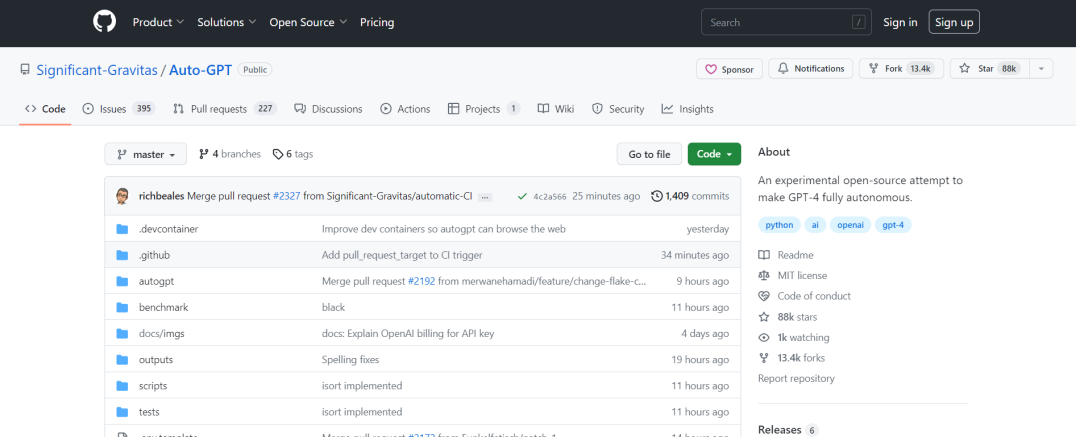Image resolution: width=1080 pixels, height=437 pixels.
Task: Switch to the Pull requests tab
Action: (x=224, y=109)
